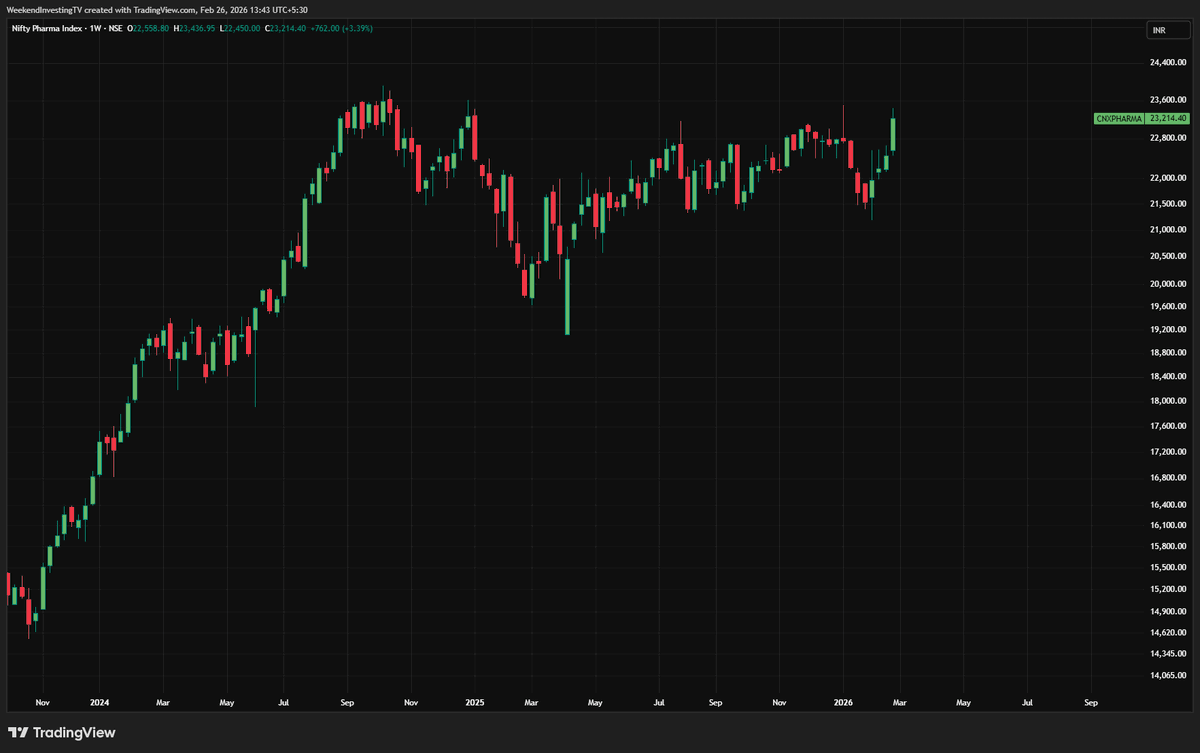Click the 16,100.00 price axis label
Image resolution: width=1200 pixels, height=753 pixels.
1168,526
